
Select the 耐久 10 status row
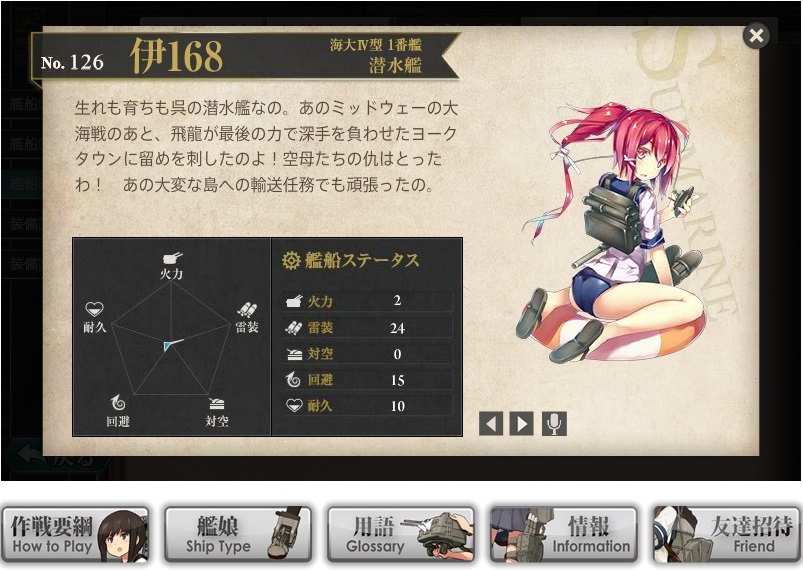point(367,406)
